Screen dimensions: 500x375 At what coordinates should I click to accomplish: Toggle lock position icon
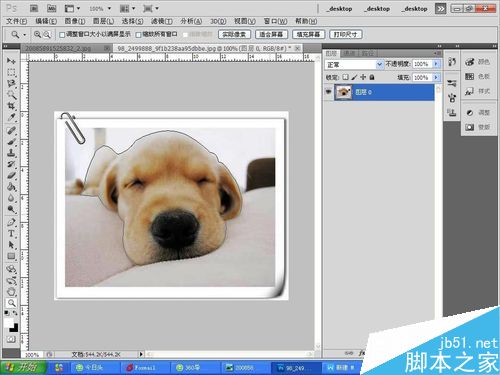[x=363, y=77]
